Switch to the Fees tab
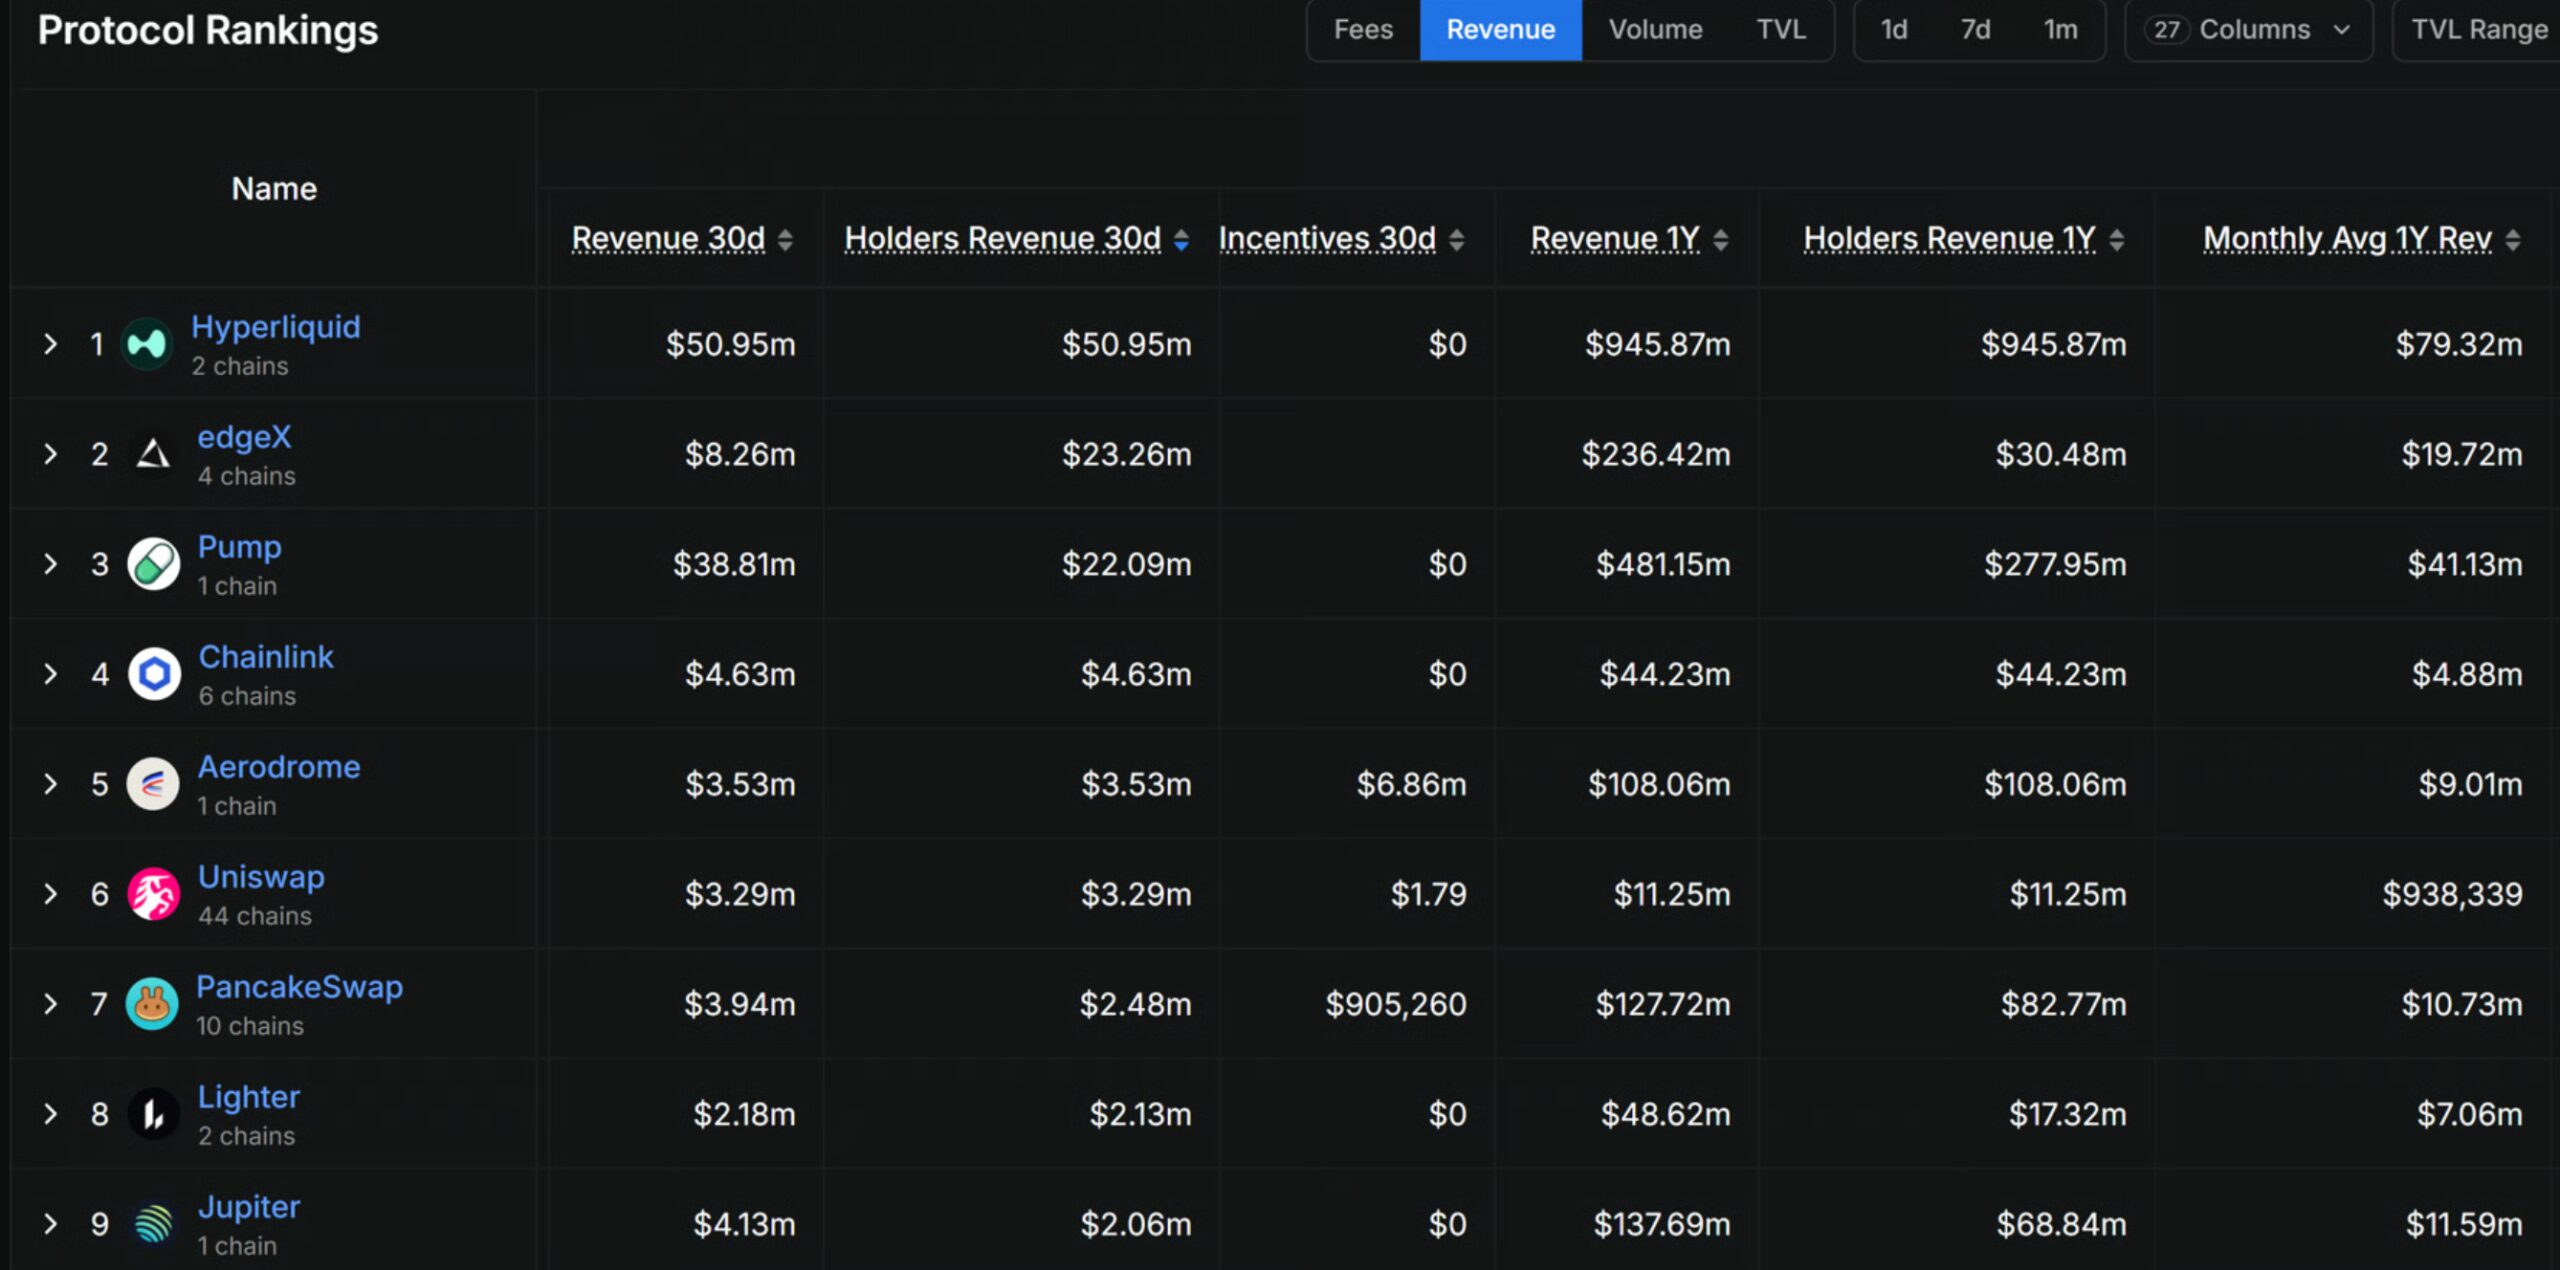Image resolution: width=2560 pixels, height=1270 pixels. (1363, 30)
